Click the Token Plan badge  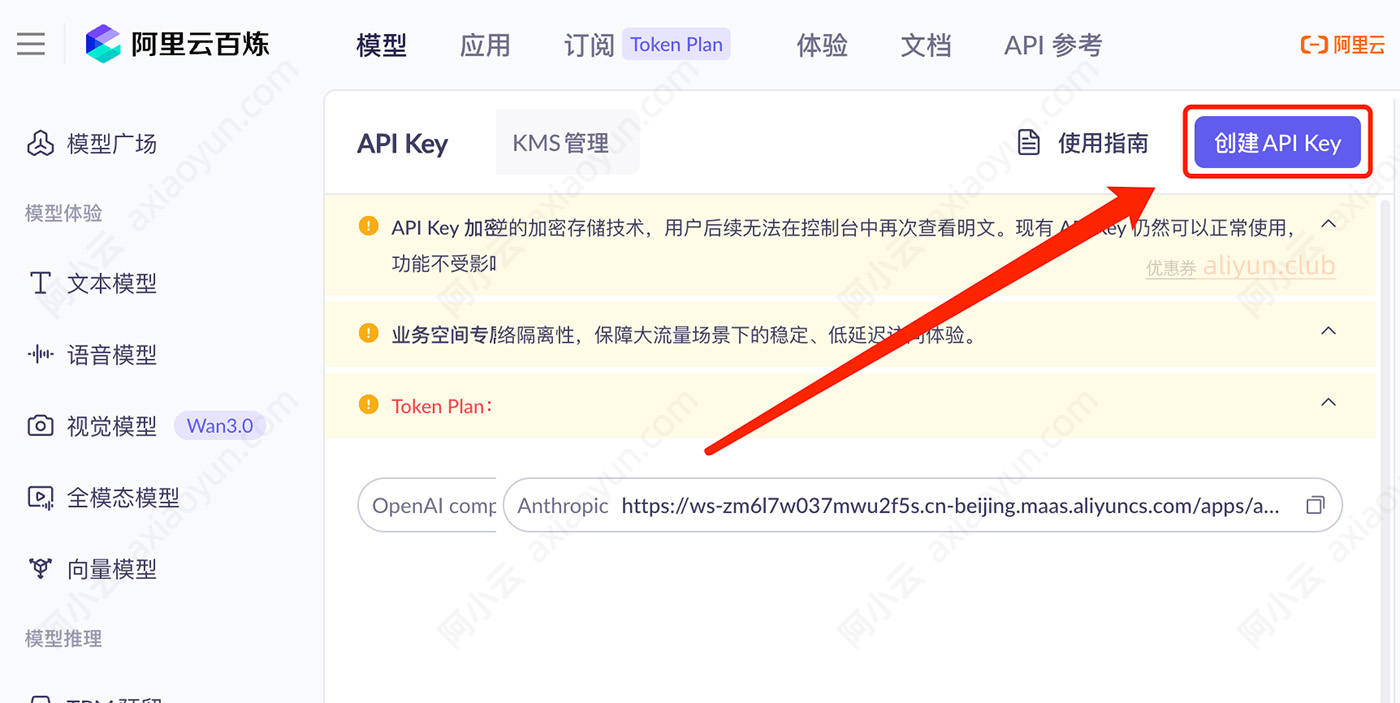(676, 44)
